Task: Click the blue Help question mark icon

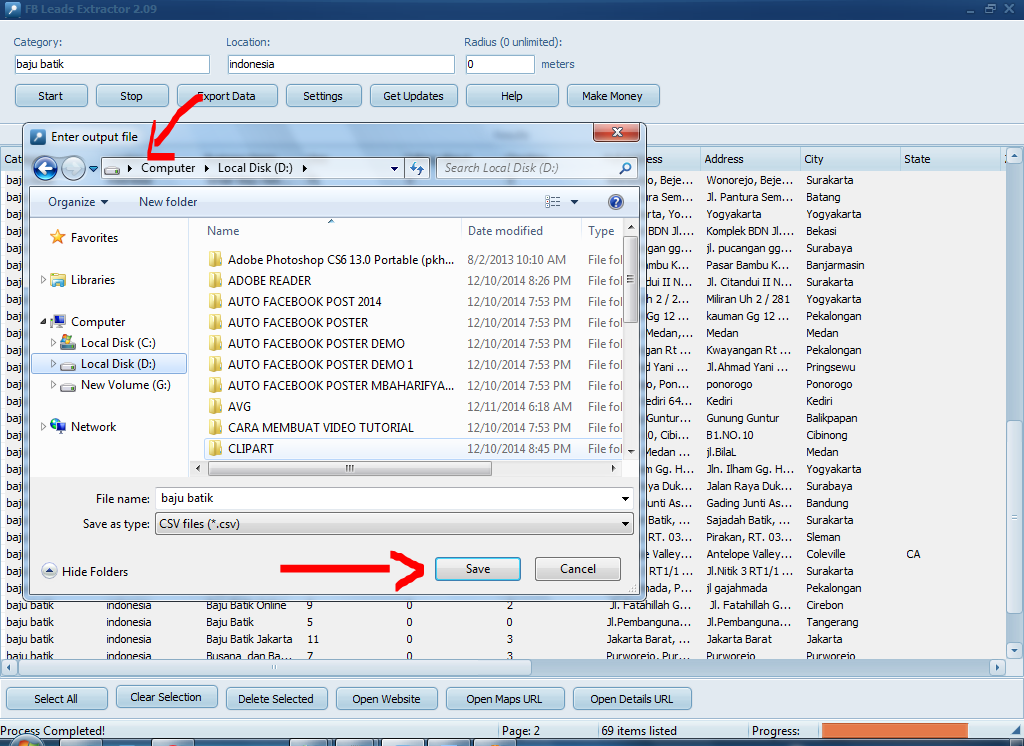Action: [x=615, y=202]
